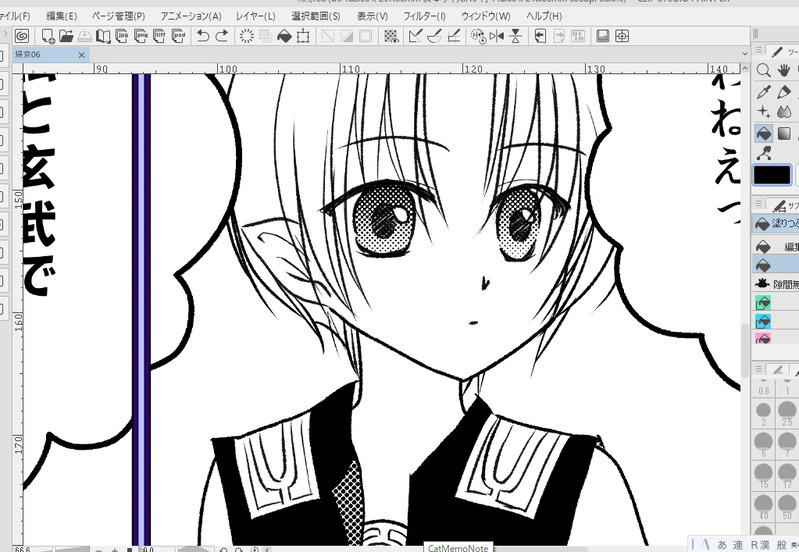This screenshot has height=552, width=799.
Task: Choose brush size 0.8
Action: coord(763,386)
